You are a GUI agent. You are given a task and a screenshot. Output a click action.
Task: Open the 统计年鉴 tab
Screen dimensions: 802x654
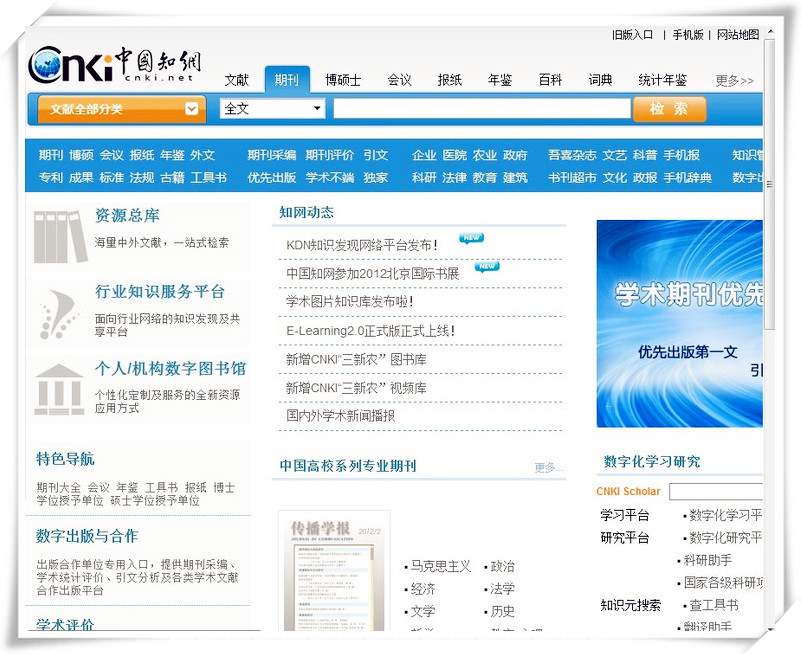(662, 80)
